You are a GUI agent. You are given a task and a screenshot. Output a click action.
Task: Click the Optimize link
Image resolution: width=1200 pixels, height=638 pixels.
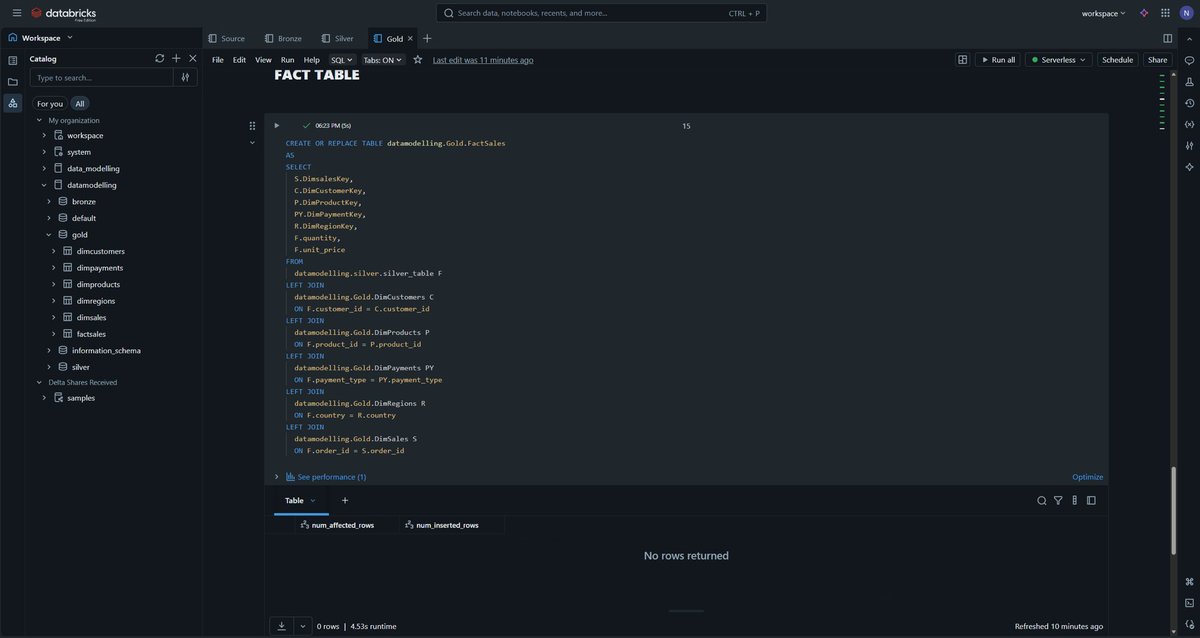pyautogui.click(x=1087, y=477)
